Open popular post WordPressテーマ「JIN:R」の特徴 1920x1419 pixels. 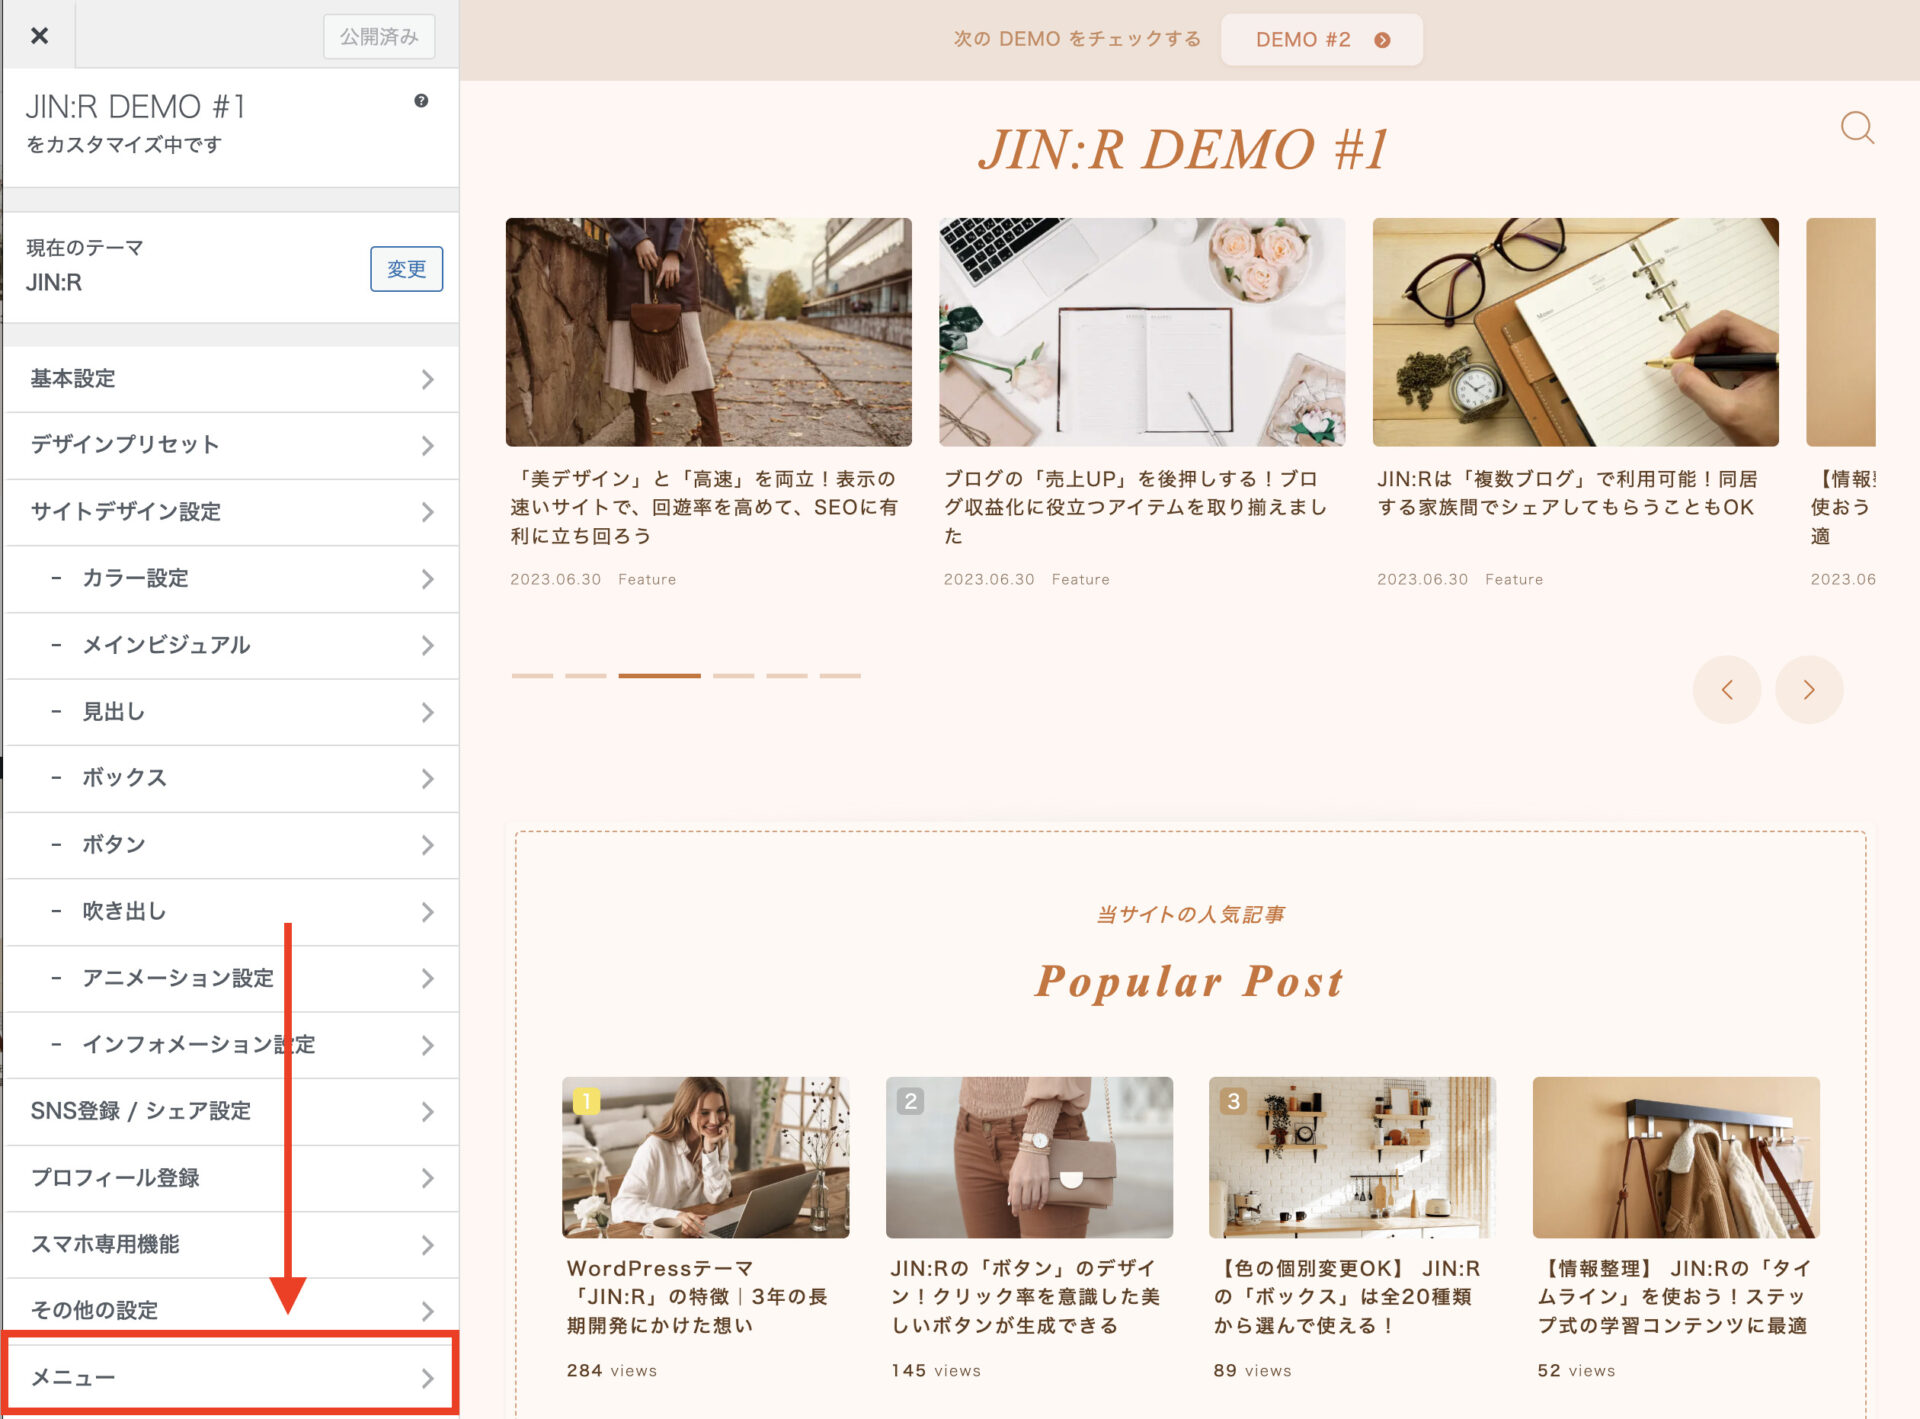coord(698,1296)
